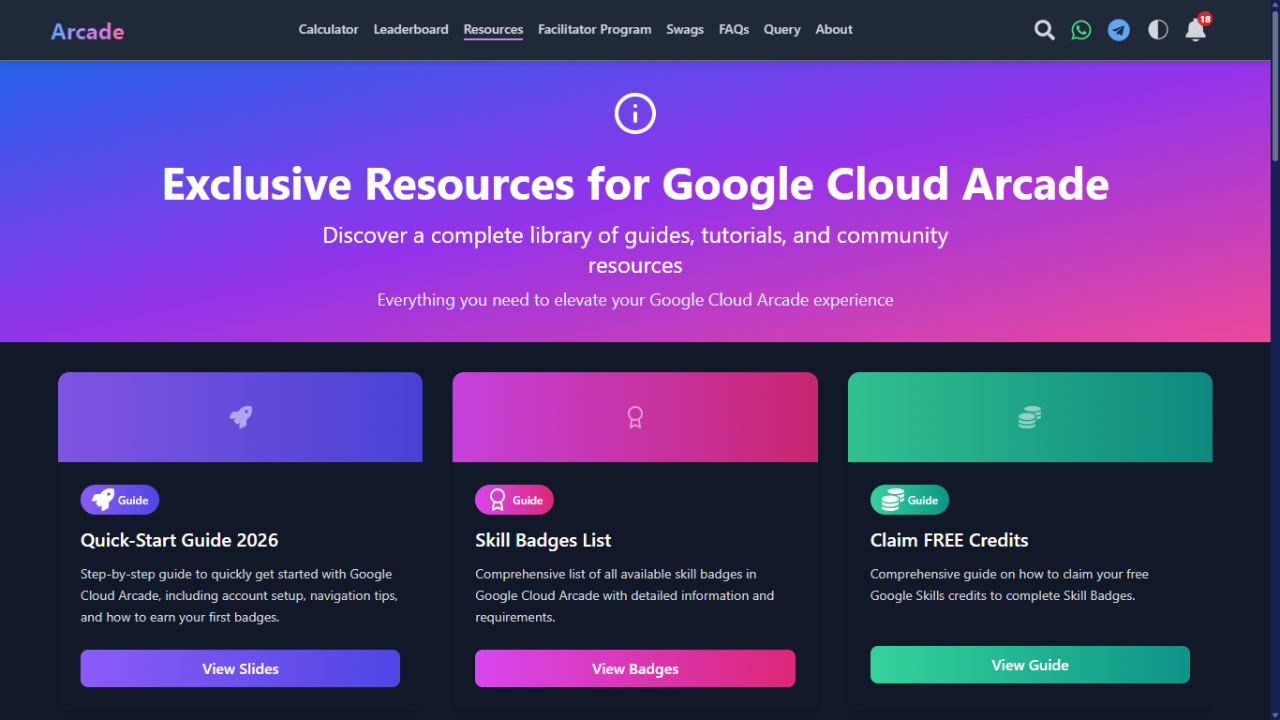
Task: Click the pink ribbon Guide tag
Action: coord(514,500)
